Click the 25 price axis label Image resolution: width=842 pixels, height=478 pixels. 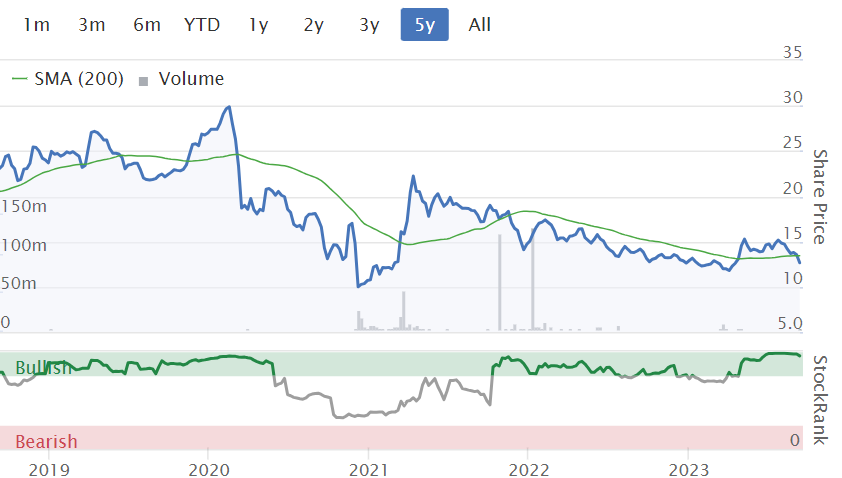pyautogui.click(x=792, y=143)
